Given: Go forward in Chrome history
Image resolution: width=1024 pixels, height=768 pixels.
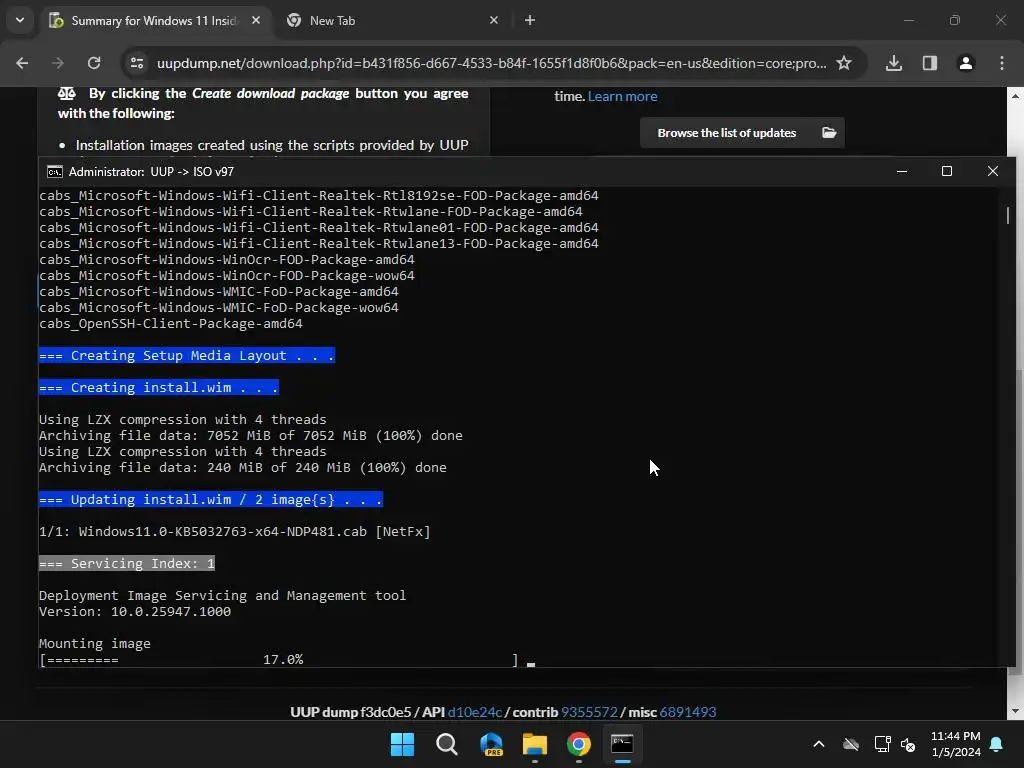Looking at the screenshot, I should [58, 63].
